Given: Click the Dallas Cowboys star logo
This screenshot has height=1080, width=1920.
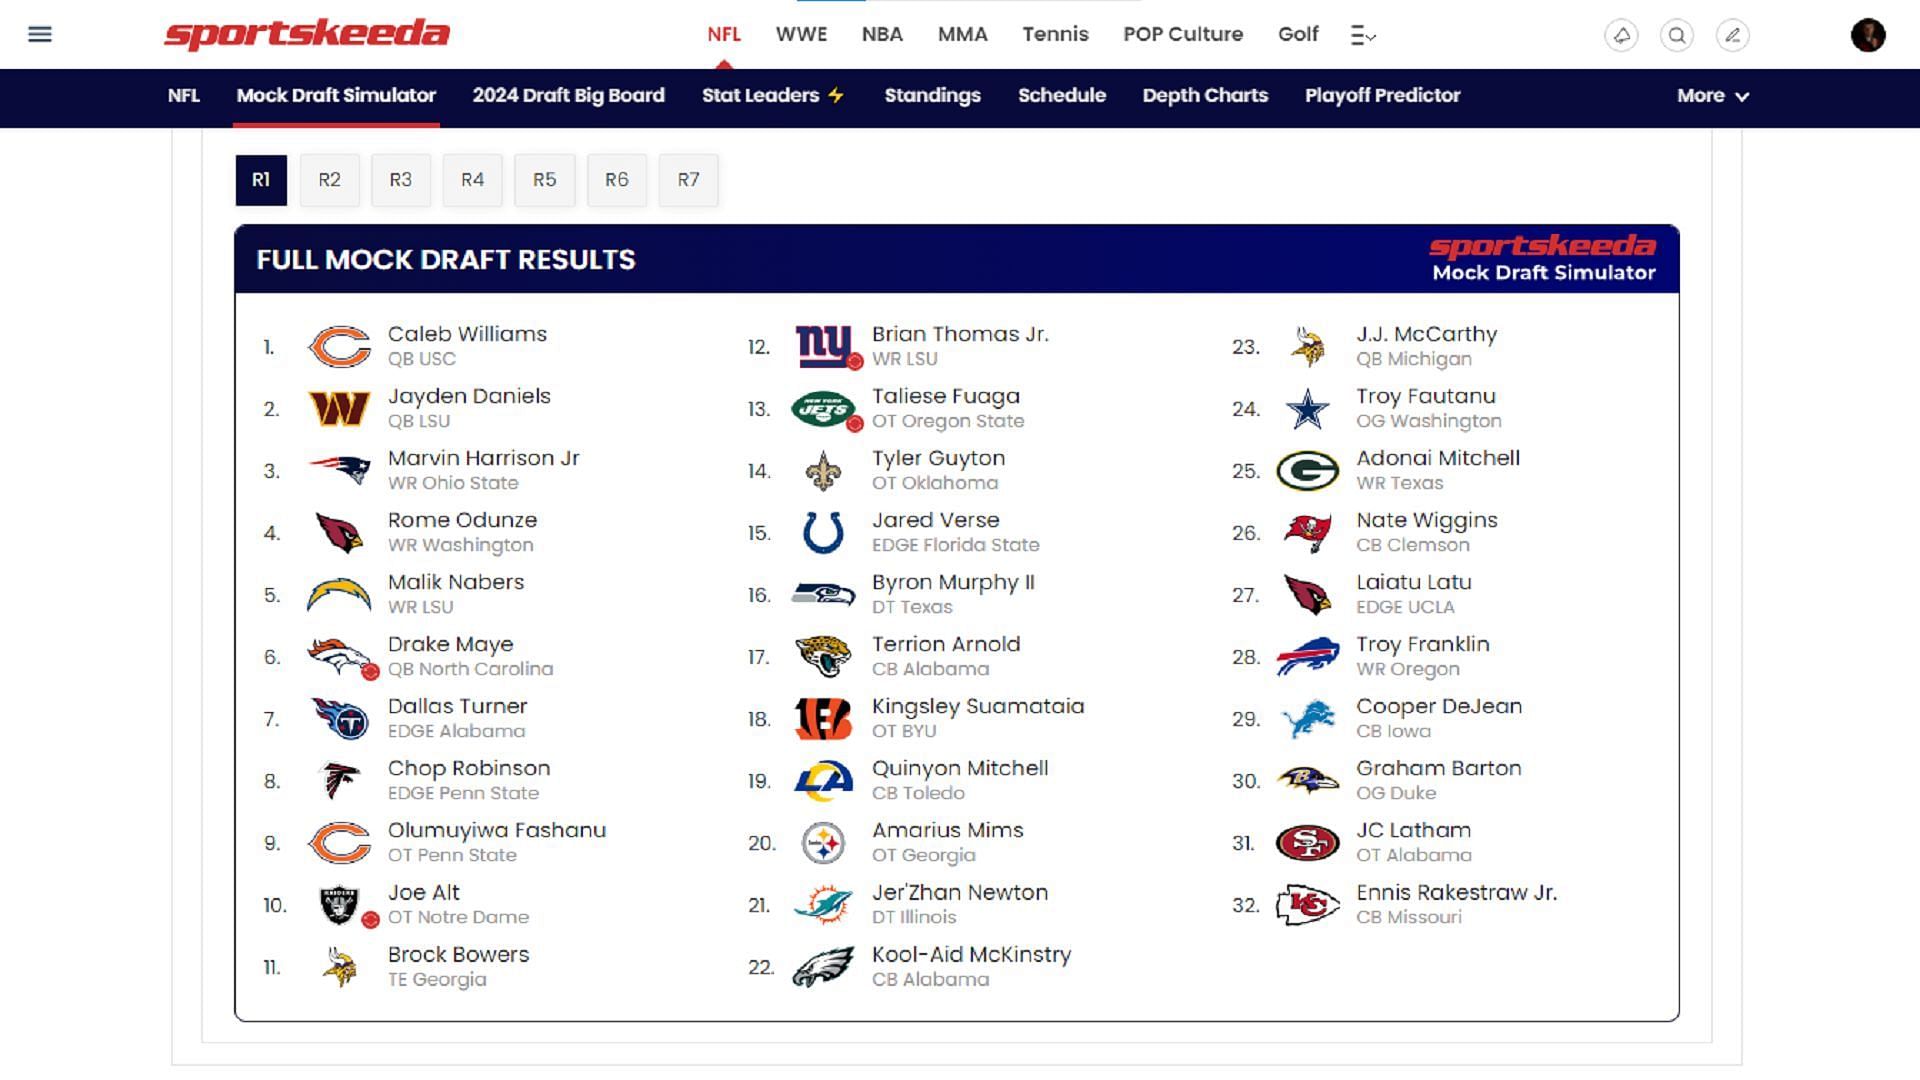Looking at the screenshot, I should (1307, 409).
